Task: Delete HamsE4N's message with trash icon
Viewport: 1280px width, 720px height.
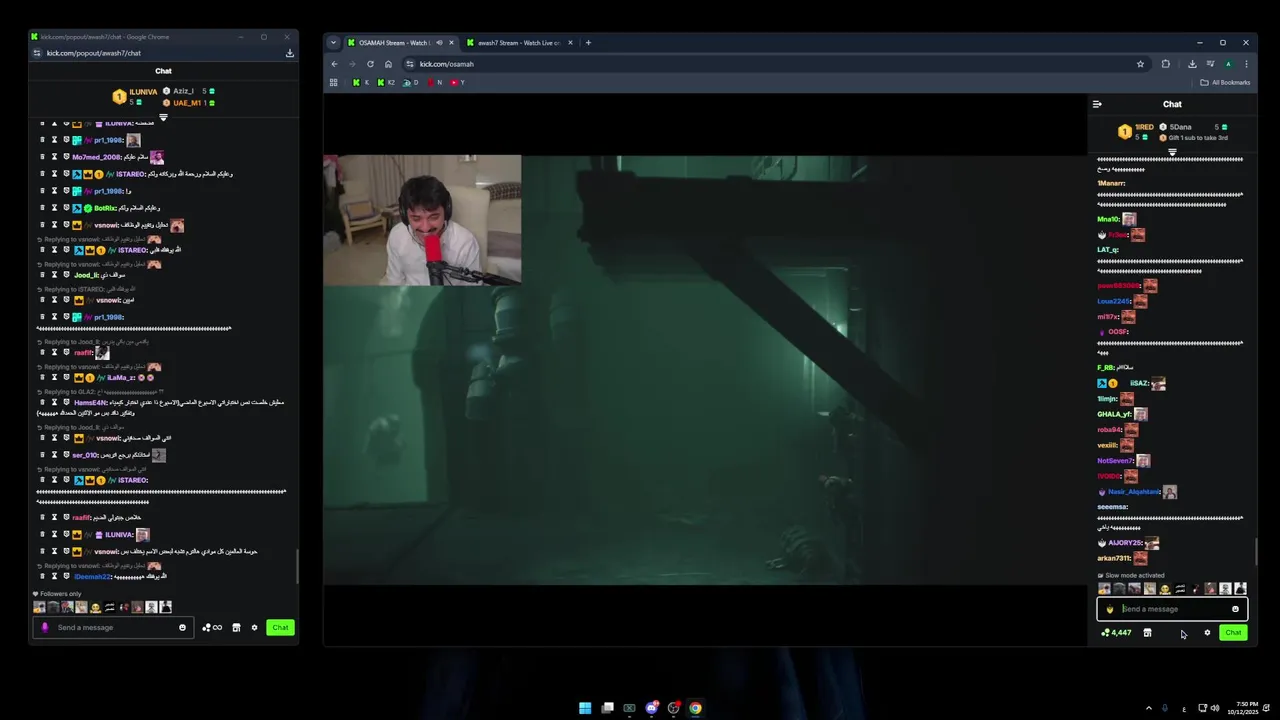Action: click(x=42, y=402)
